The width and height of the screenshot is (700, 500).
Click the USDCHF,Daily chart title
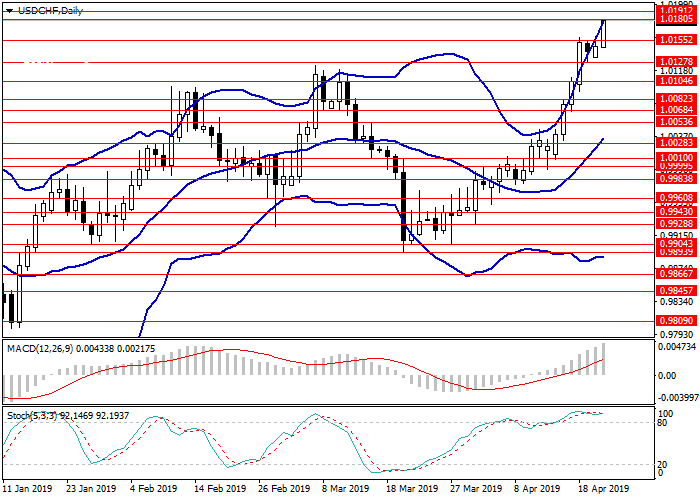49,10
